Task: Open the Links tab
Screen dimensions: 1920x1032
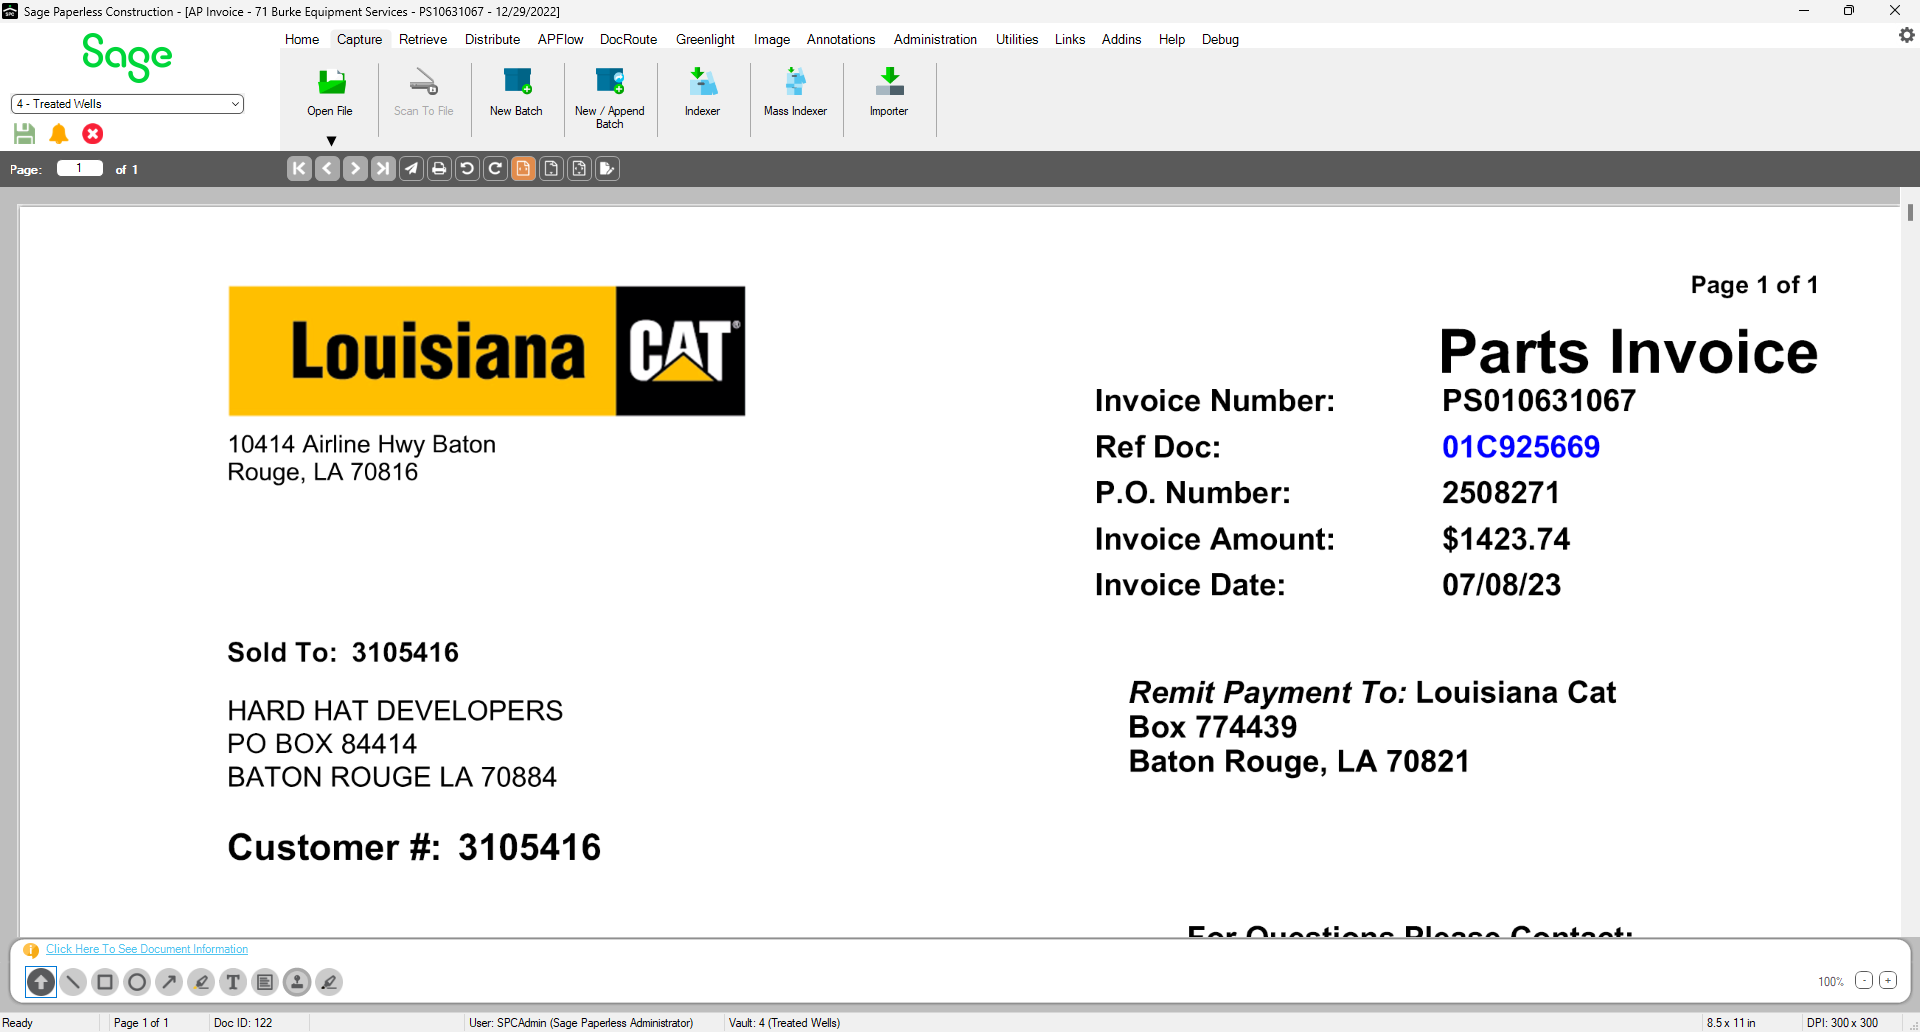Action: pos(1070,39)
